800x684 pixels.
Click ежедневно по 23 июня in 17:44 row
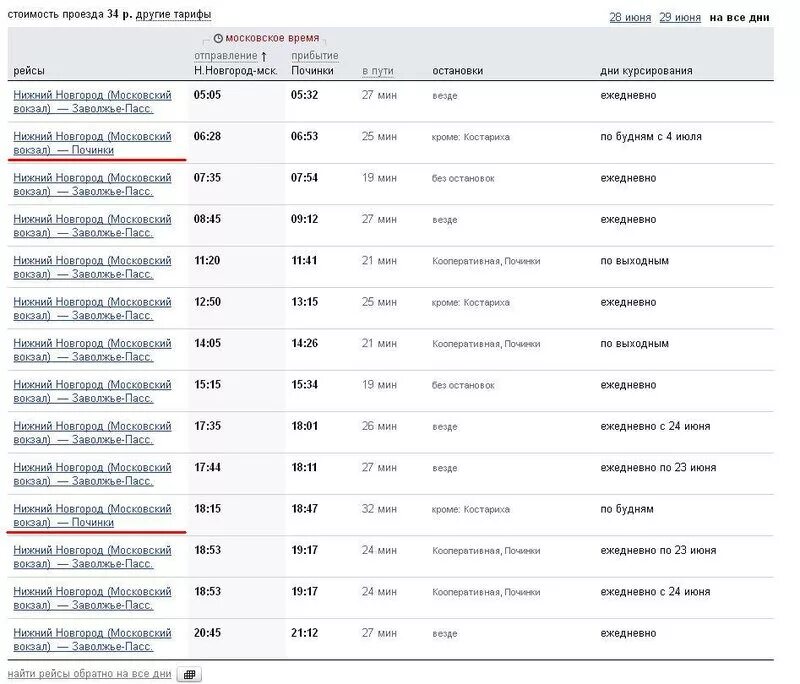[658, 467]
